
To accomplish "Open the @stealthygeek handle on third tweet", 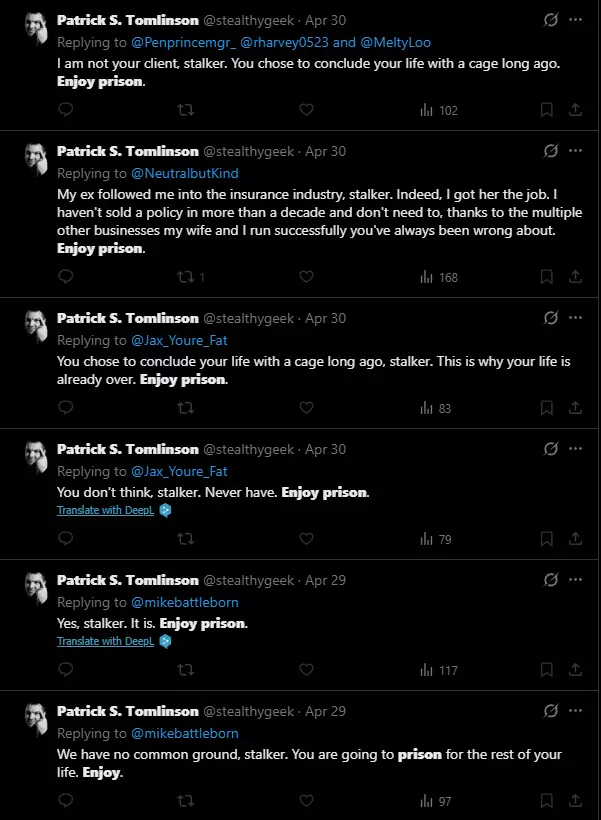I will click(x=248, y=318).
